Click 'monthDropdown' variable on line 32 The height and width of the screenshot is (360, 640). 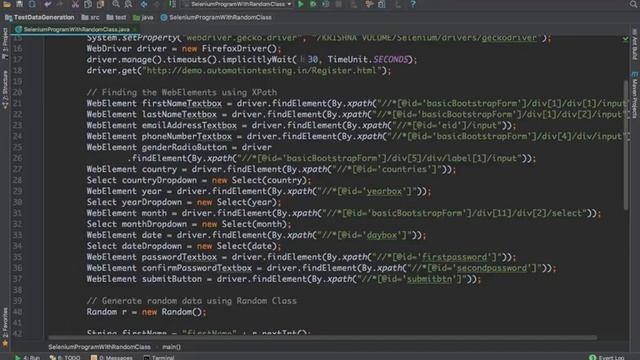click(154, 224)
